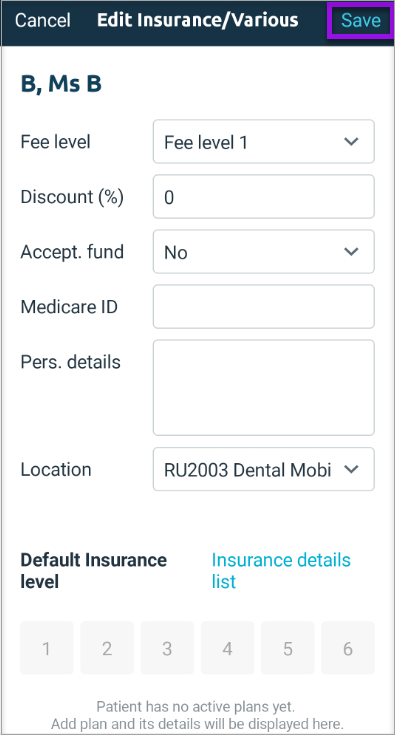Image resolution: width=395 pixels, height=735 pixels.
Task: Open the Insurance details list link
Action: 281,571
